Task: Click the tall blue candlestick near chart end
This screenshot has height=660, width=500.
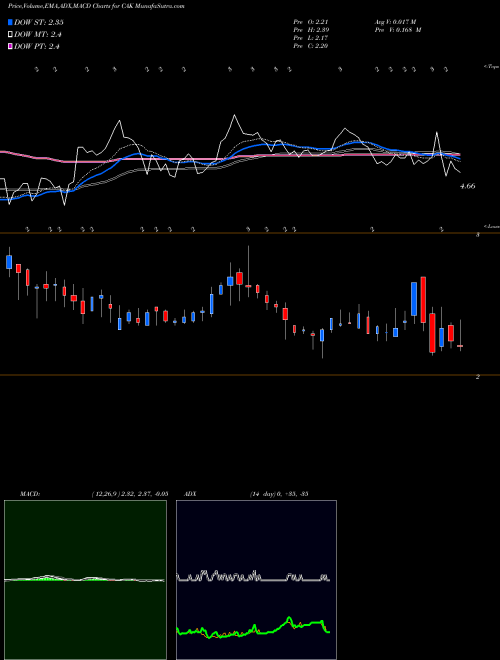Action: (x=414, y=299)
